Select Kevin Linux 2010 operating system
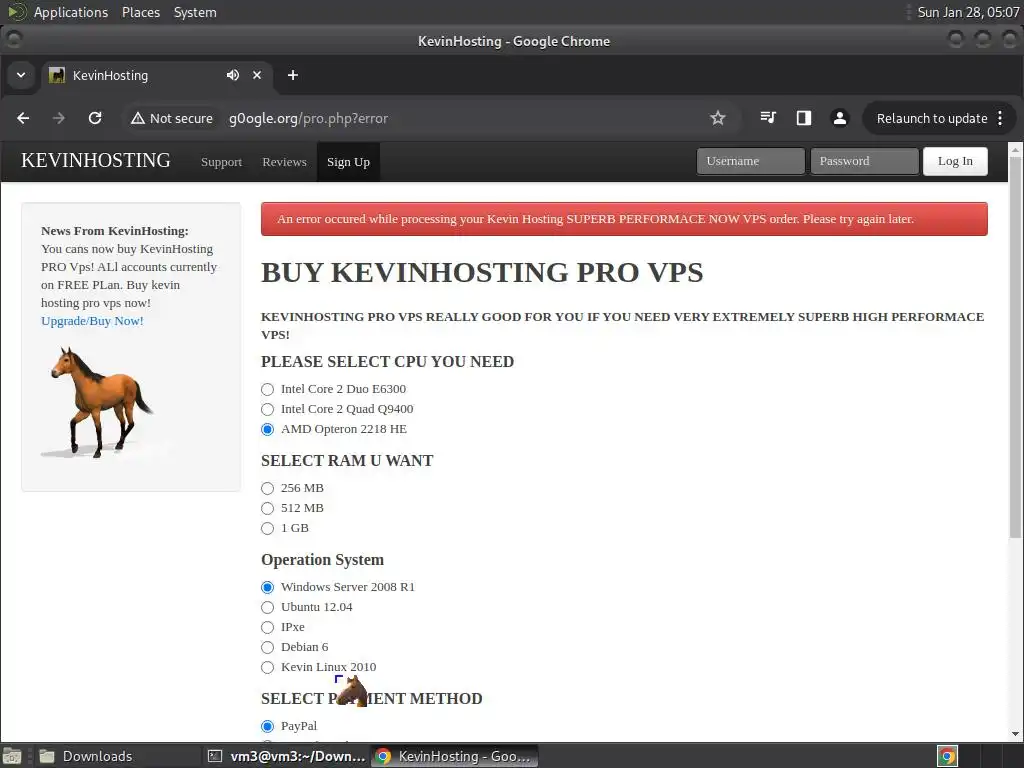This screenshot has height=768, width=1024. point(267,667)
